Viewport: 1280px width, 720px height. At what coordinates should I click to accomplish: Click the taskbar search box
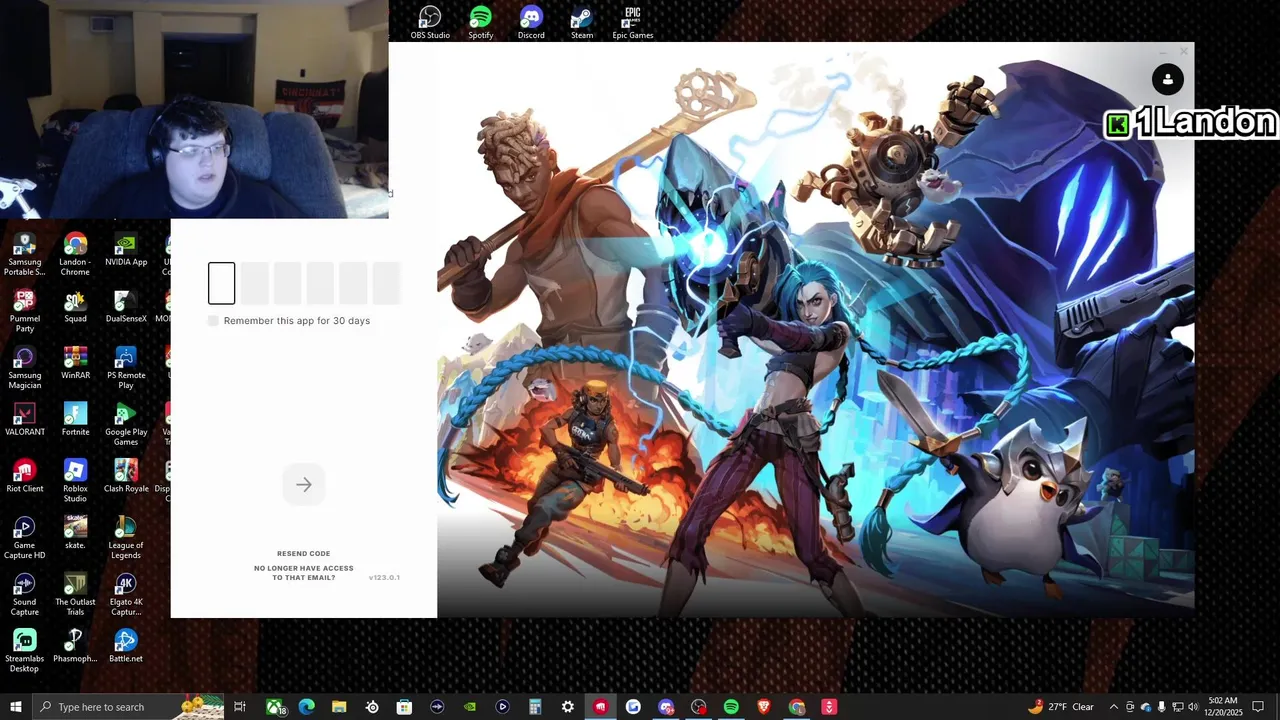point(128,707)
